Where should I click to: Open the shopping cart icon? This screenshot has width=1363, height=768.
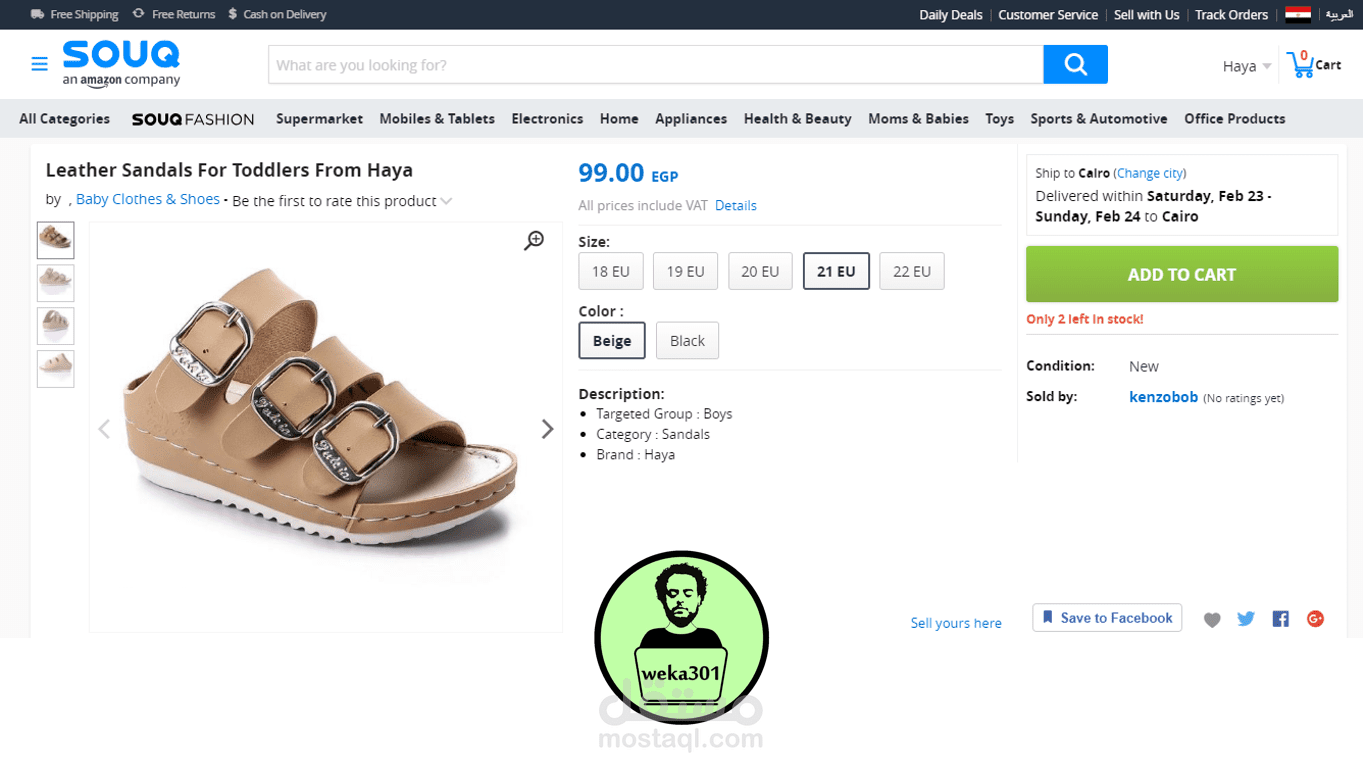coord(1301,65)
